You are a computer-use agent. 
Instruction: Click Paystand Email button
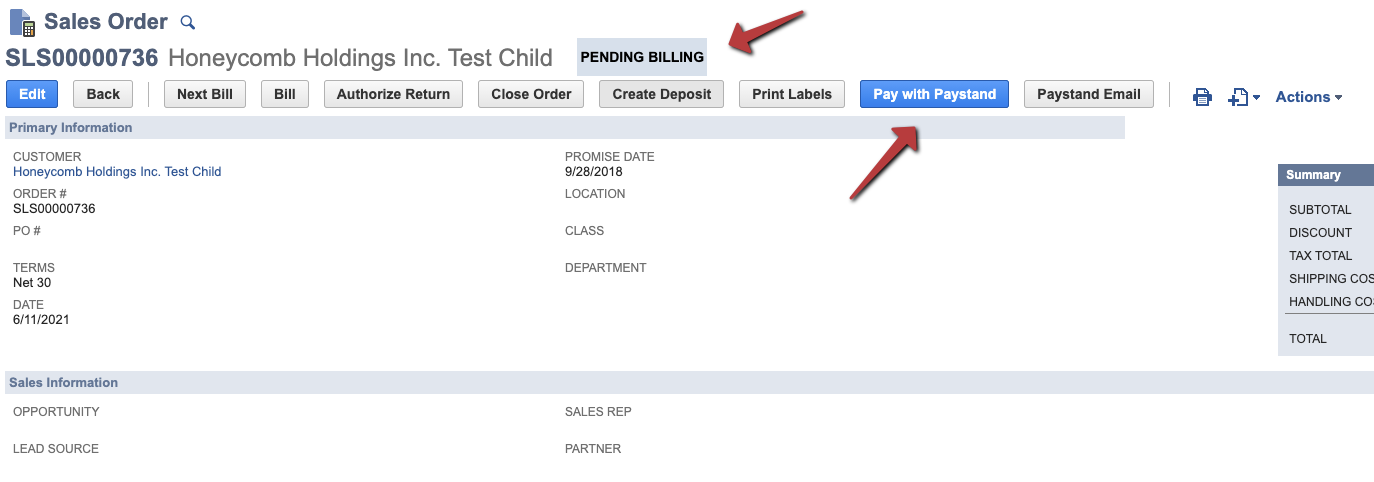coord(1089,94)
